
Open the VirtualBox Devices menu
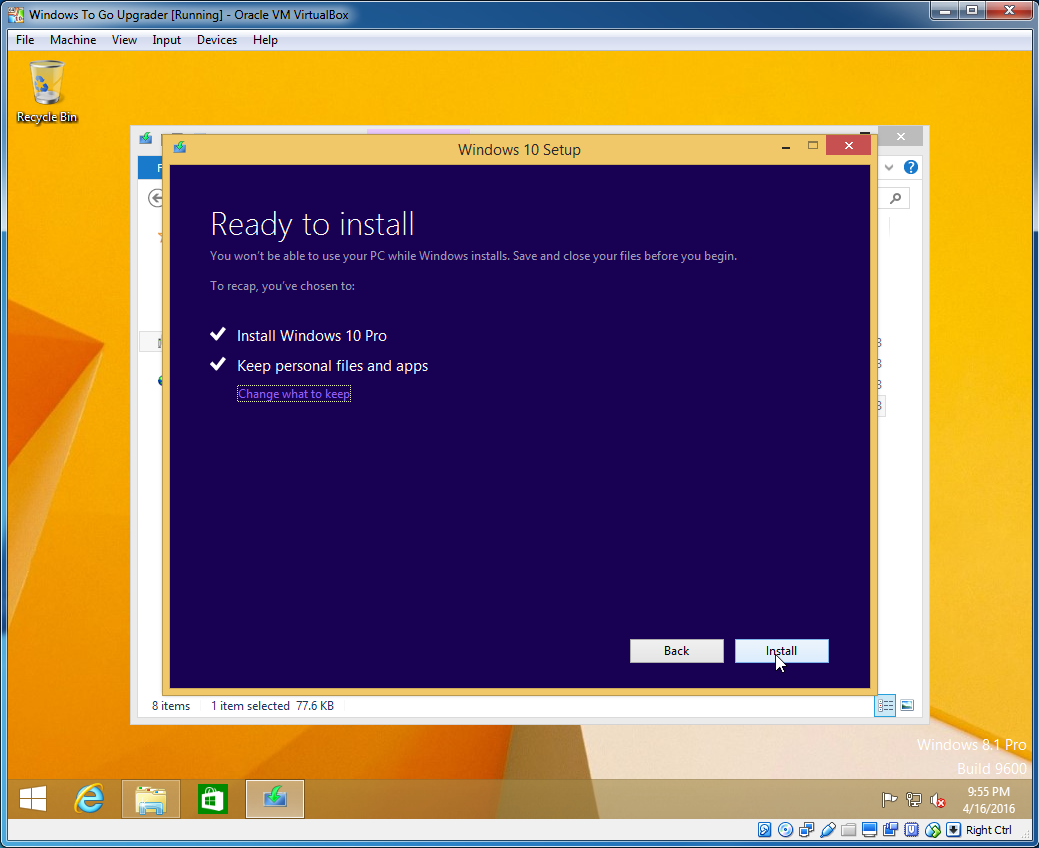(x=217, y=40)
